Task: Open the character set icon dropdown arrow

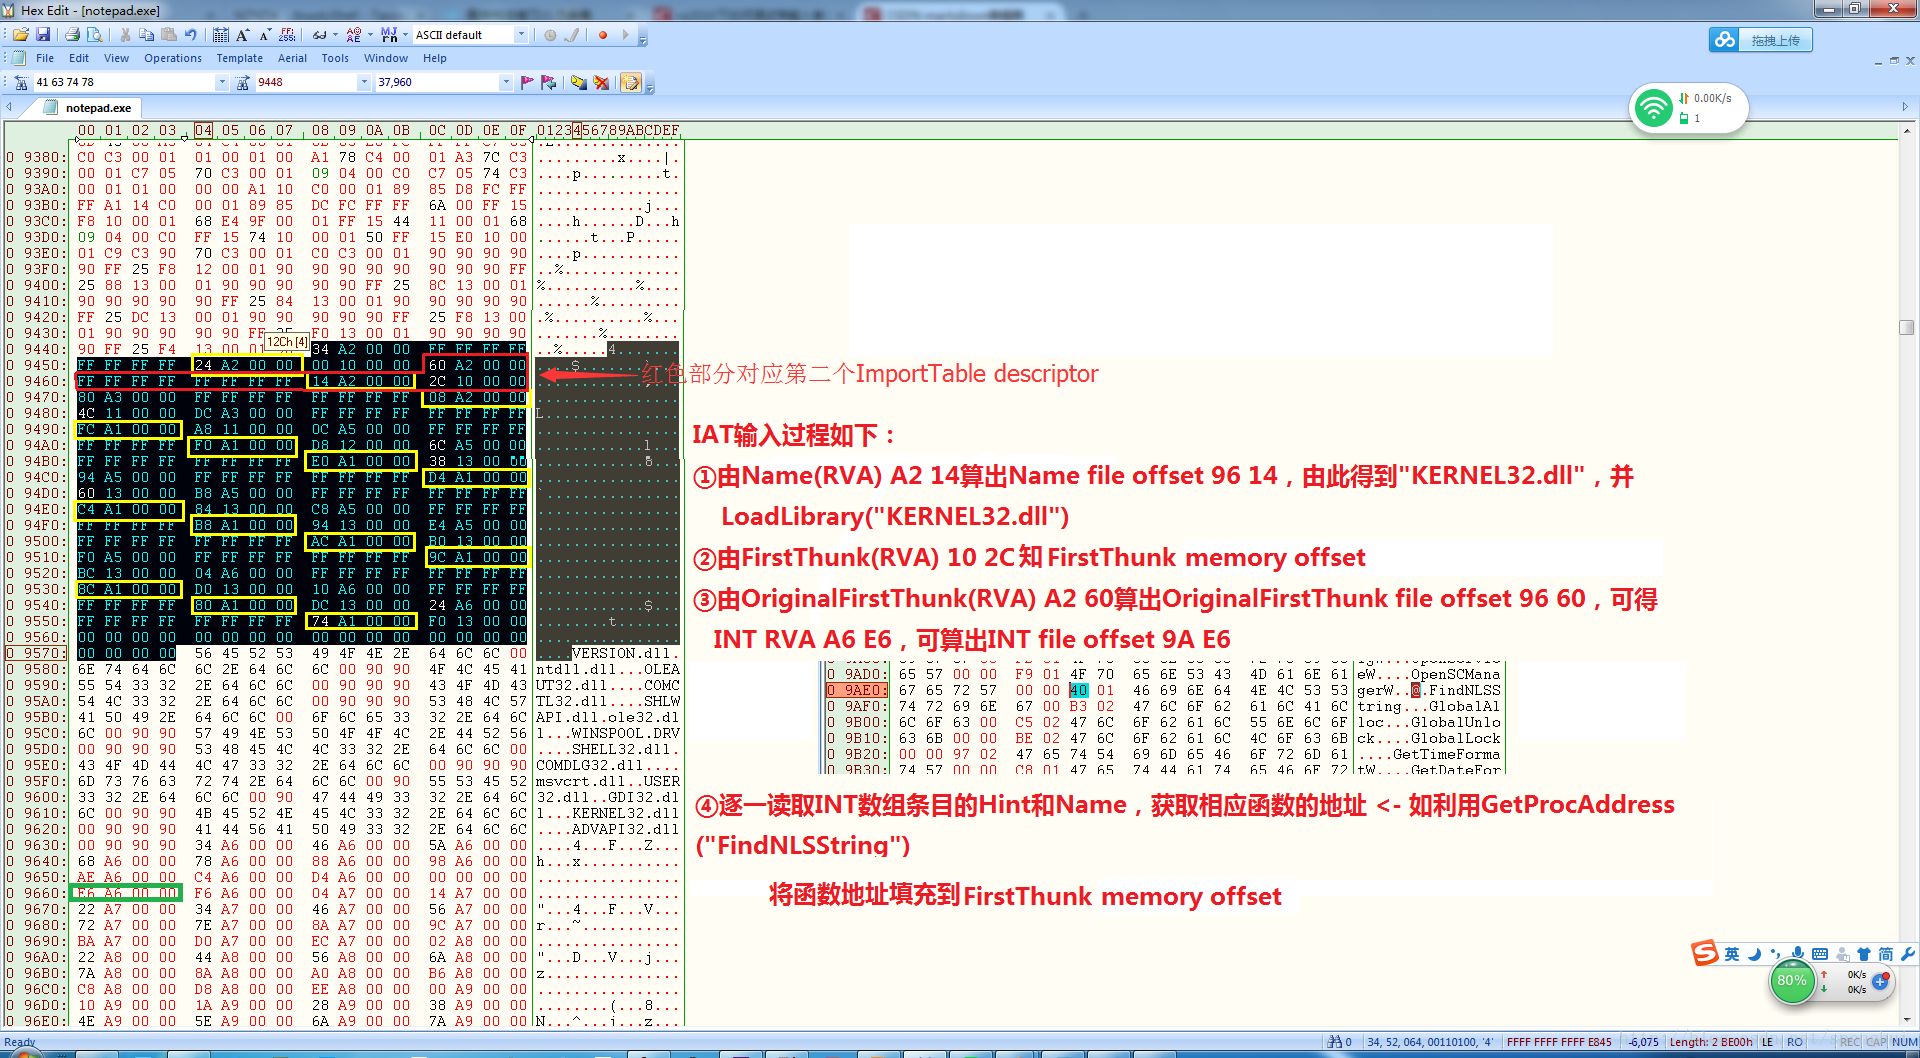Action: [369, 35]
